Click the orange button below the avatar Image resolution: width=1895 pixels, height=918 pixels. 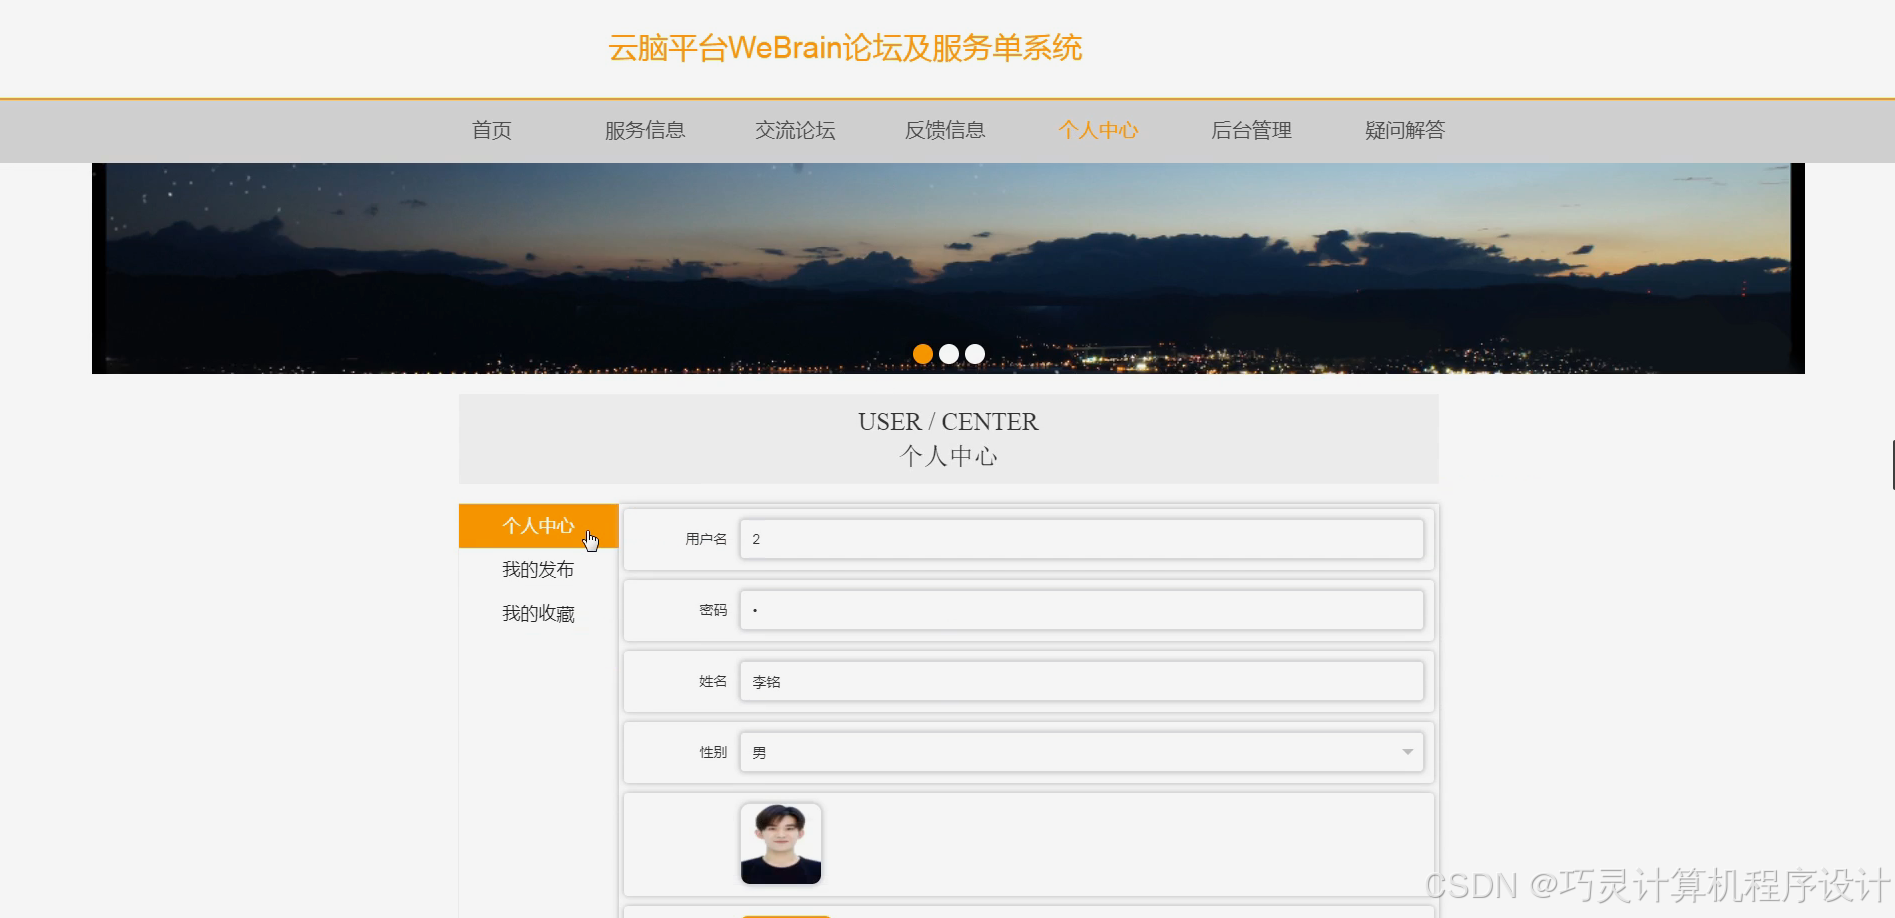[x=786, y=914]
